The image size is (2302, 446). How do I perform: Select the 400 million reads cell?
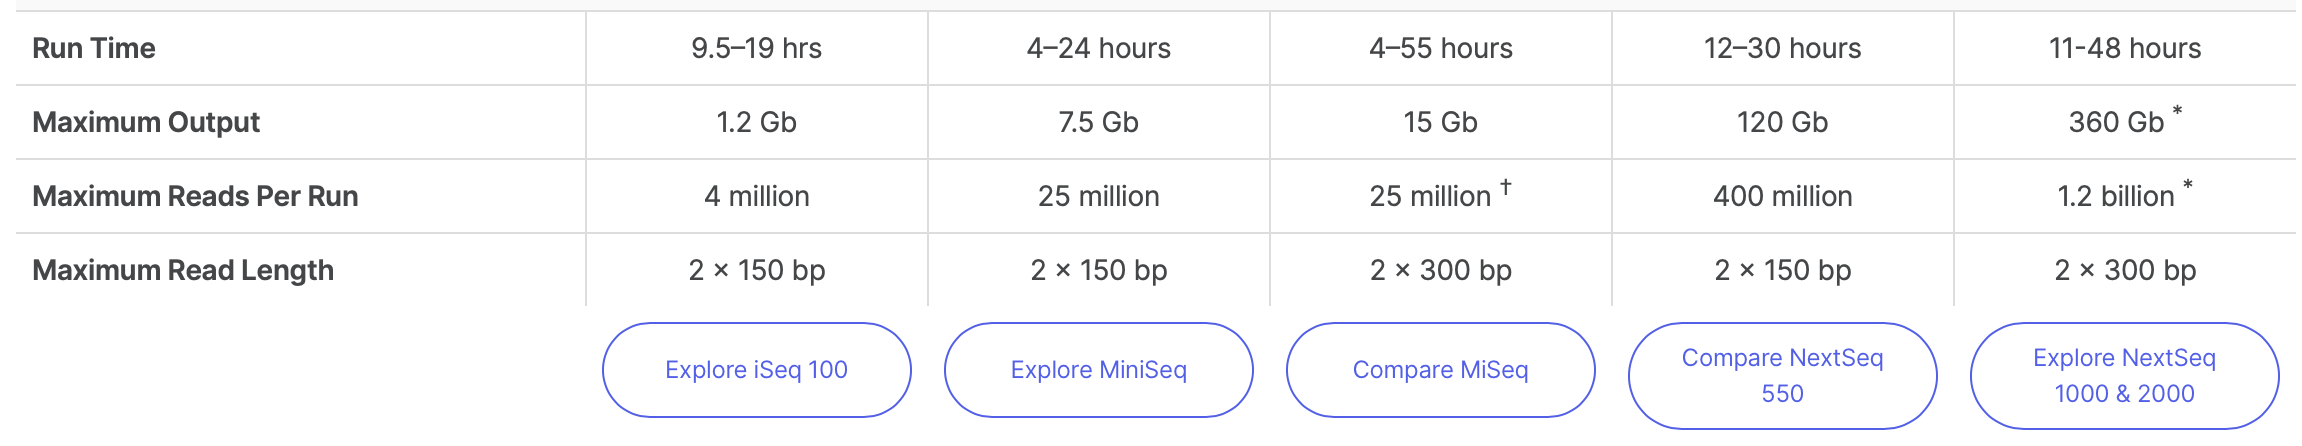1782,196
